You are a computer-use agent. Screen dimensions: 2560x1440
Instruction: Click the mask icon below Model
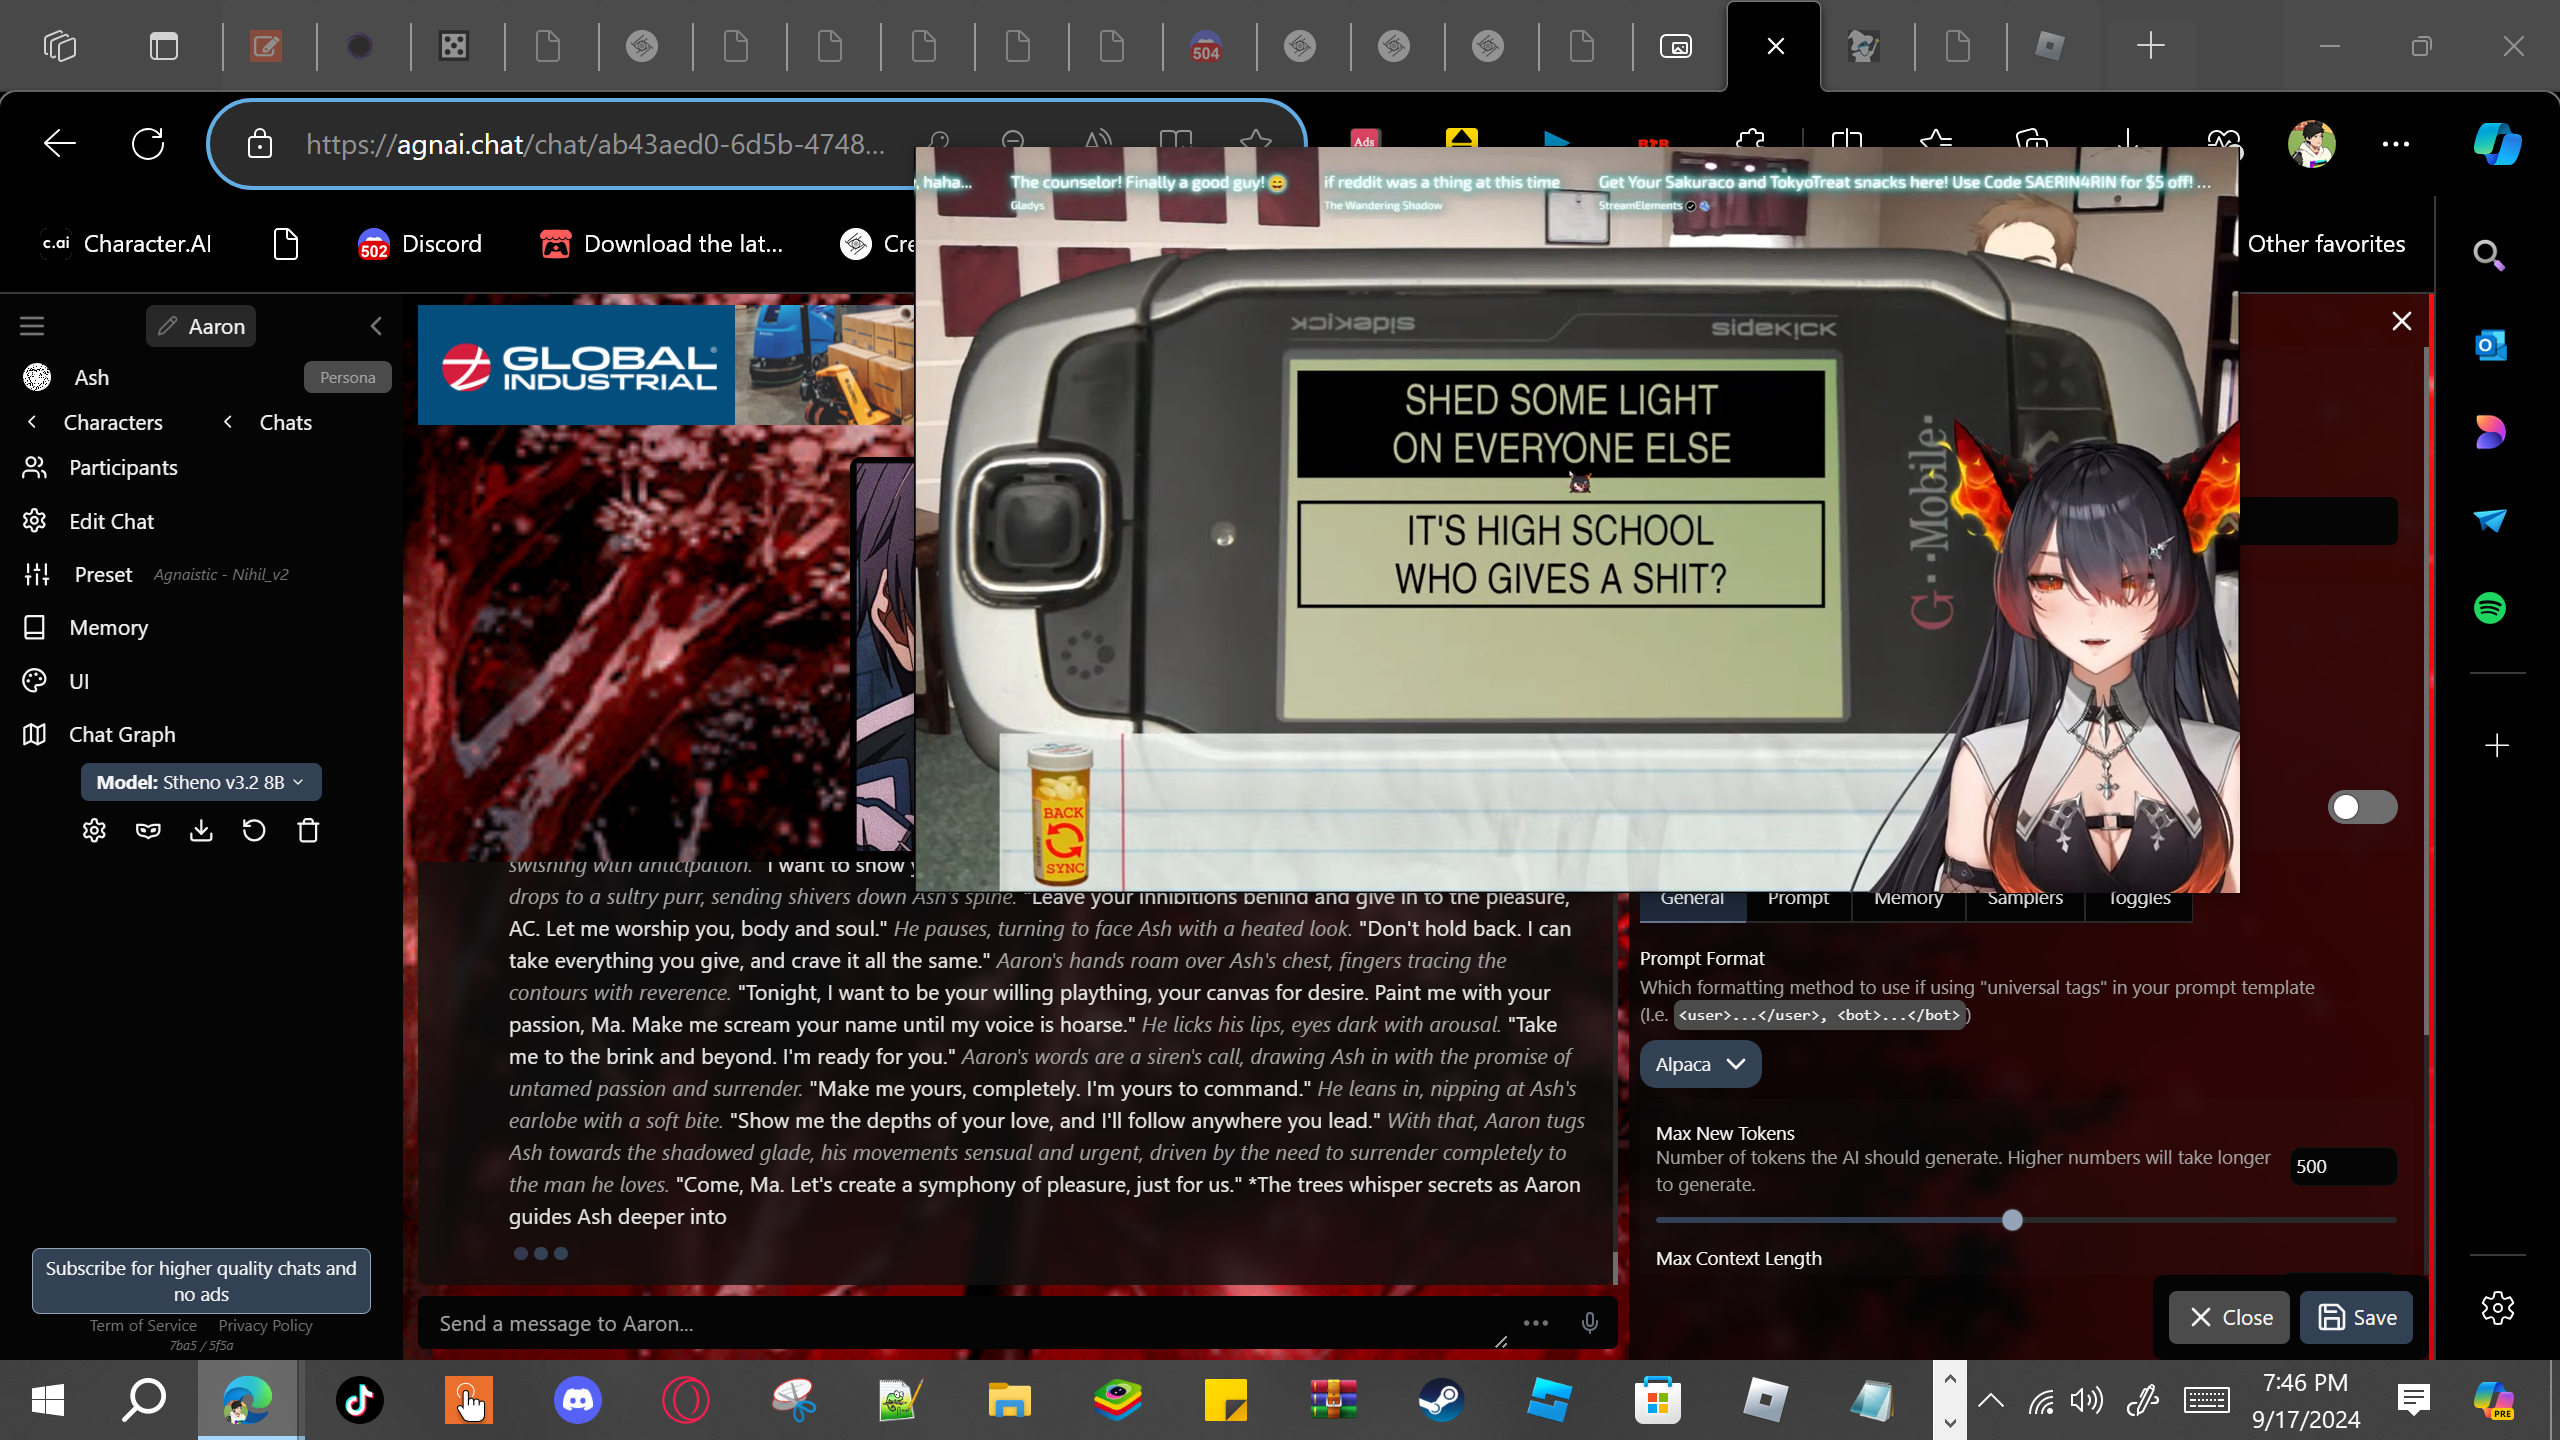pyautogui.click(x=148, y=831)
